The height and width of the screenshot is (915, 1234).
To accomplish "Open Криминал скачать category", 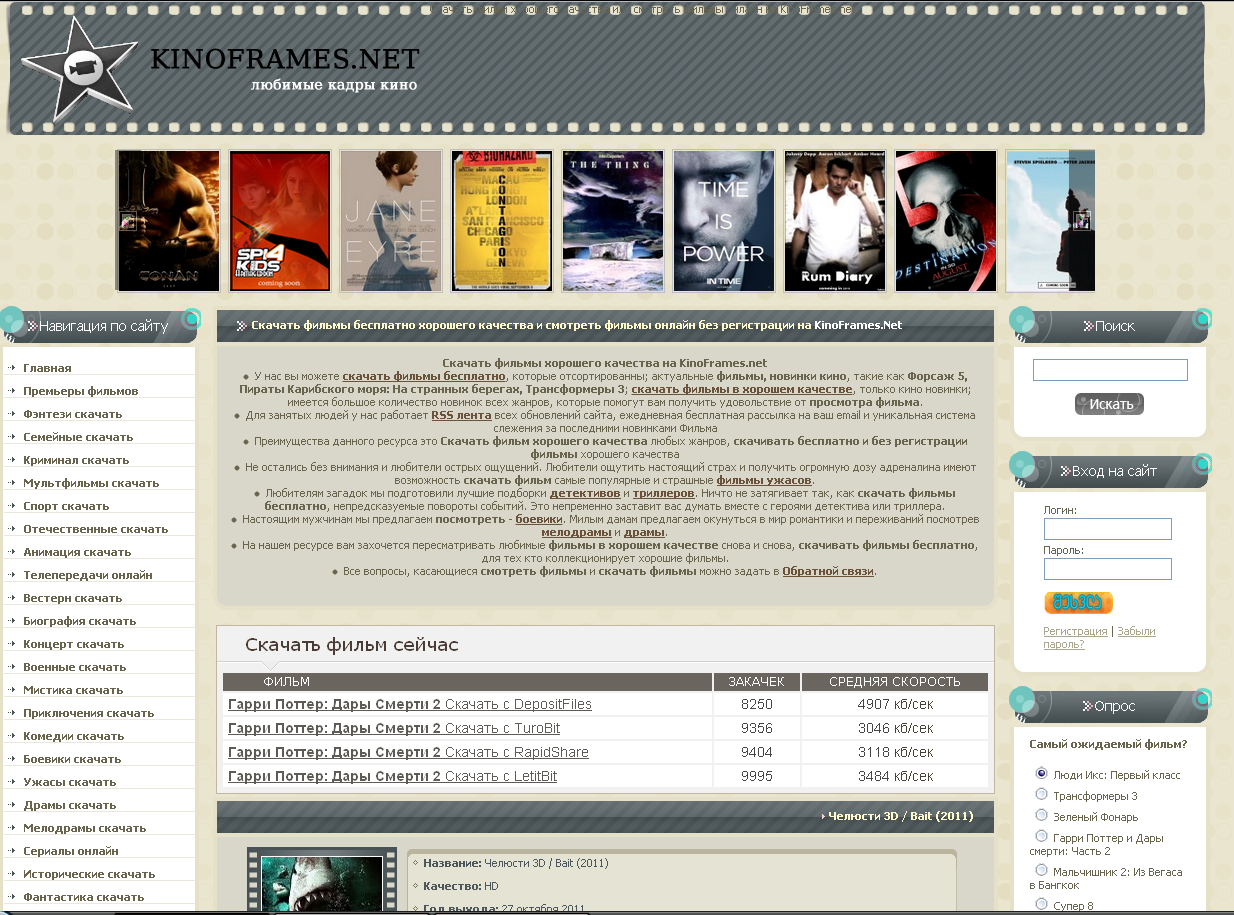I will tap(76, 460).
